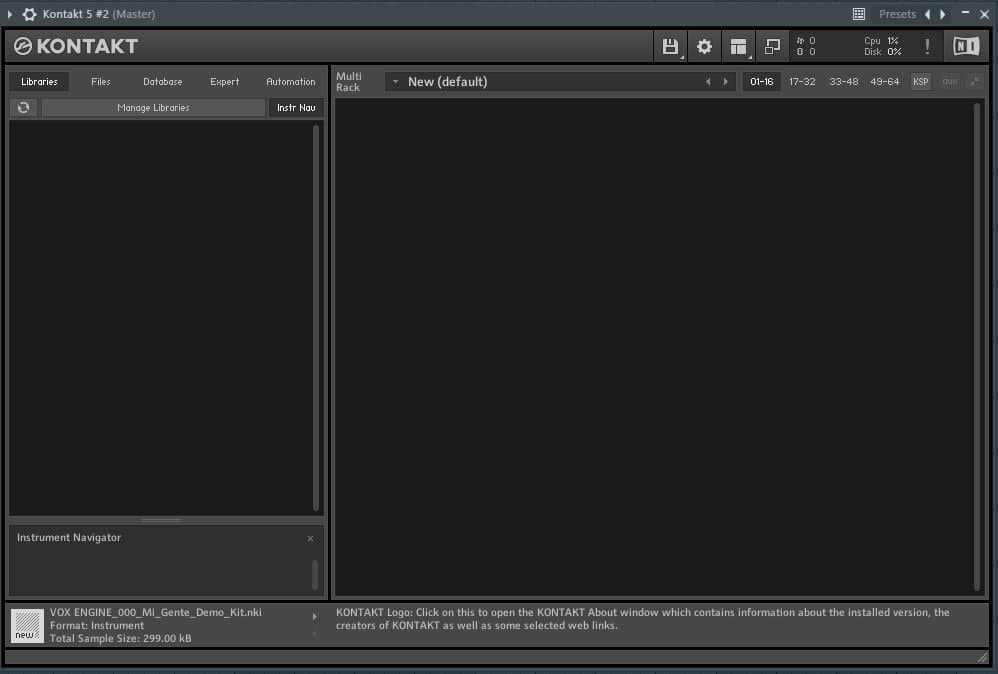The width and height of the screenshot is (998, 674).
Task: Show rack page 49-64
Action: (885, 81)
